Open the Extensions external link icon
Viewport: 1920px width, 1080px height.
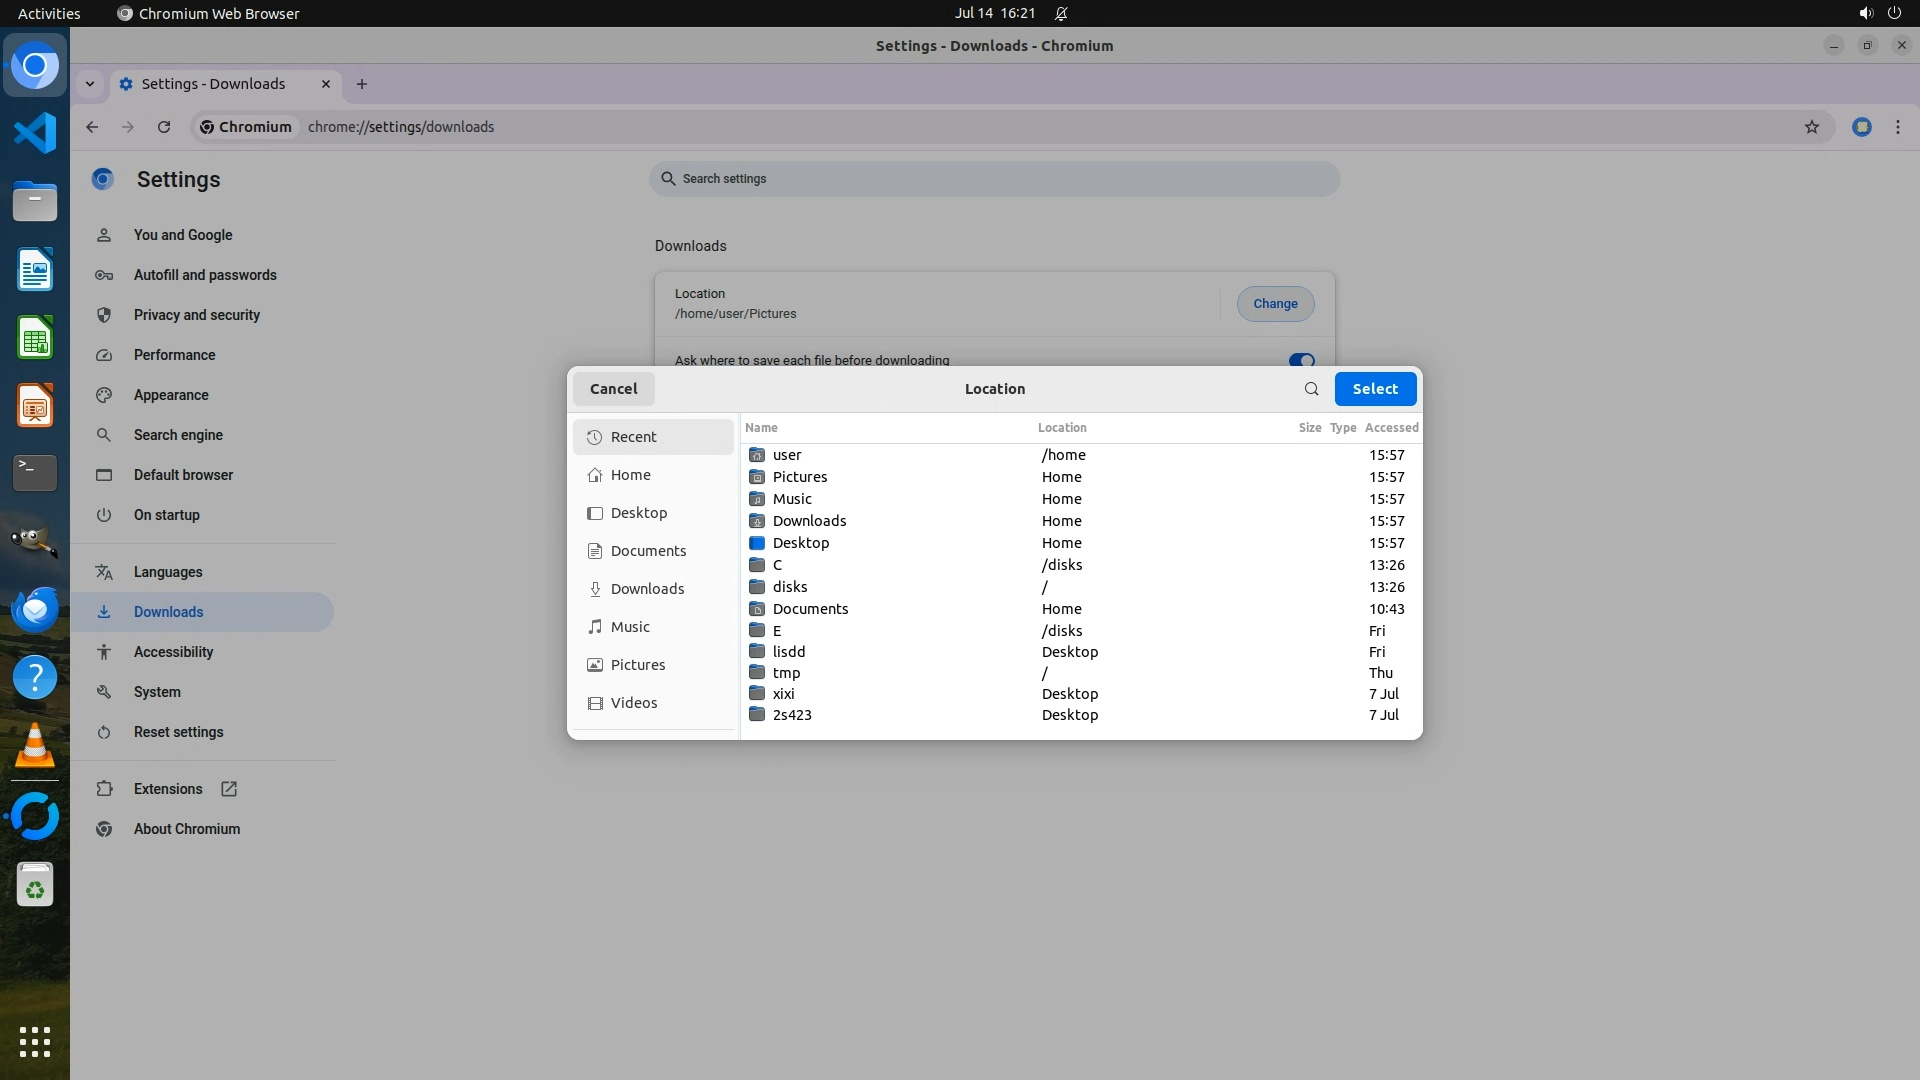point(229,789)
